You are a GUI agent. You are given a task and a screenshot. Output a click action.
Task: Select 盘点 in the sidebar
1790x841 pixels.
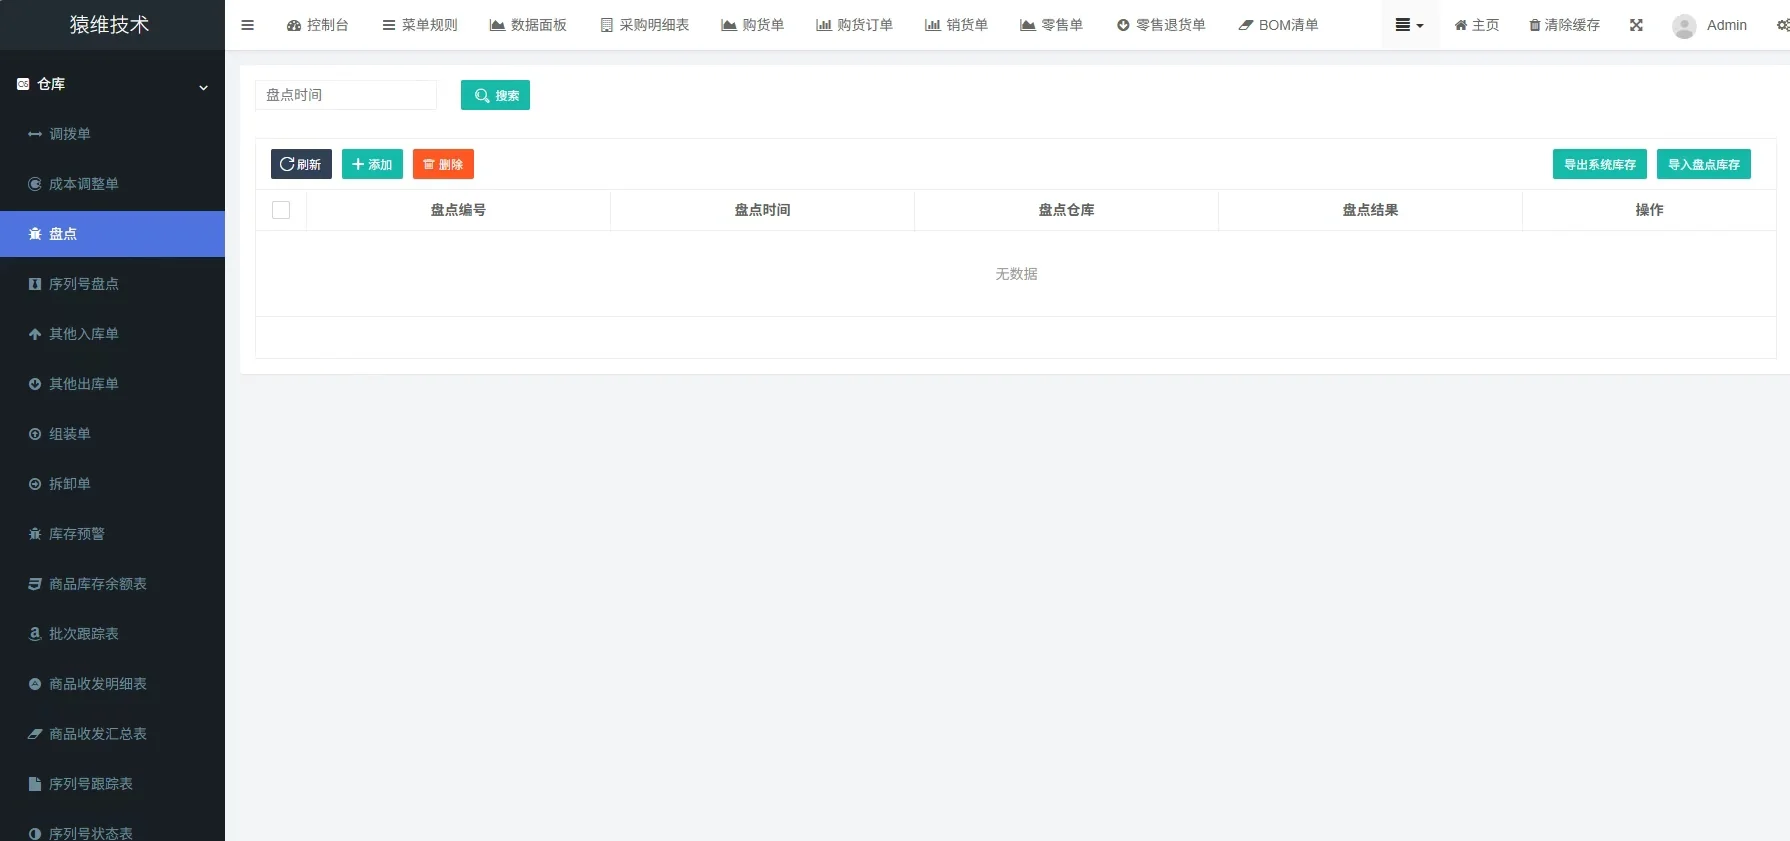(112, 234)
